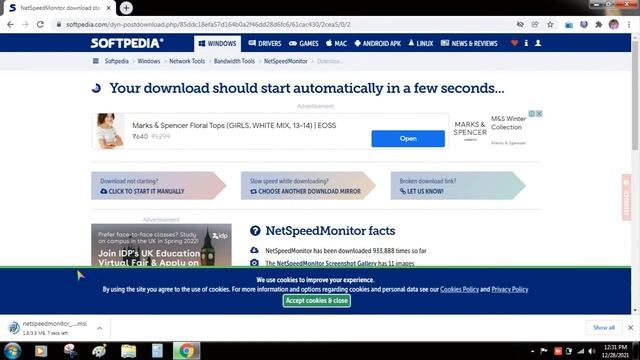Accept cookies and close the banner
Image resolution: width=640 pixels, height=360 pixels.
pyautogui.click(x=316, y=301)
